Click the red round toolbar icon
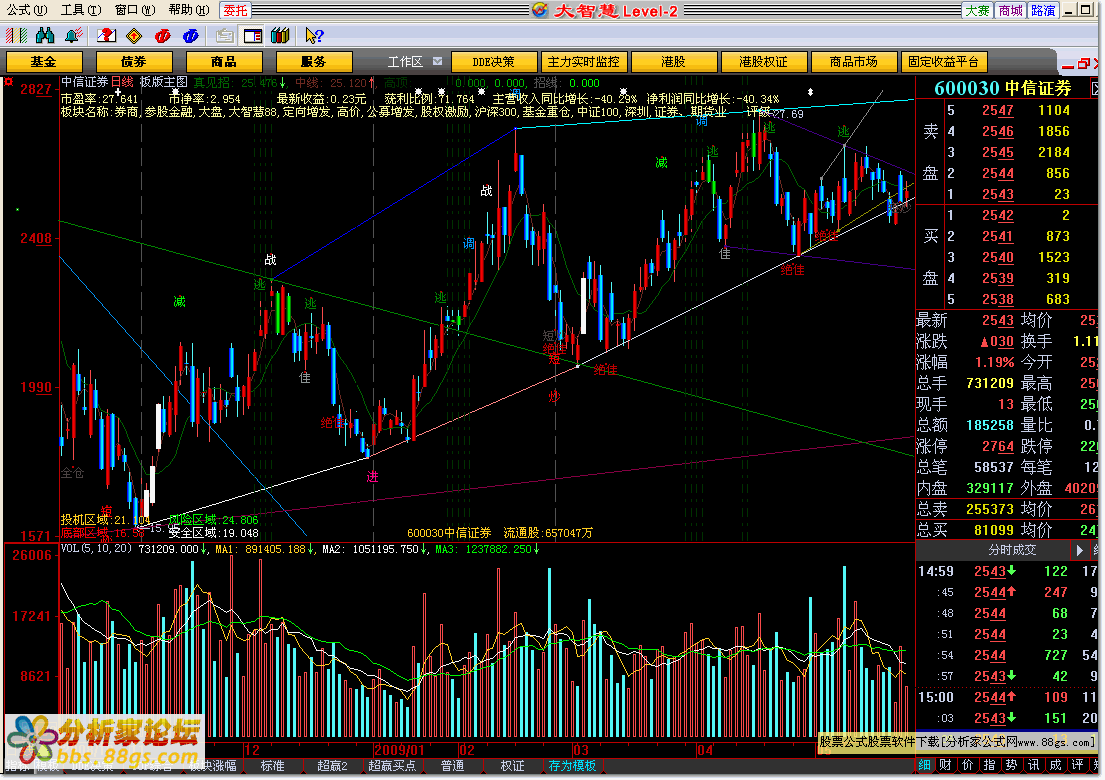 tap(162, 35)
